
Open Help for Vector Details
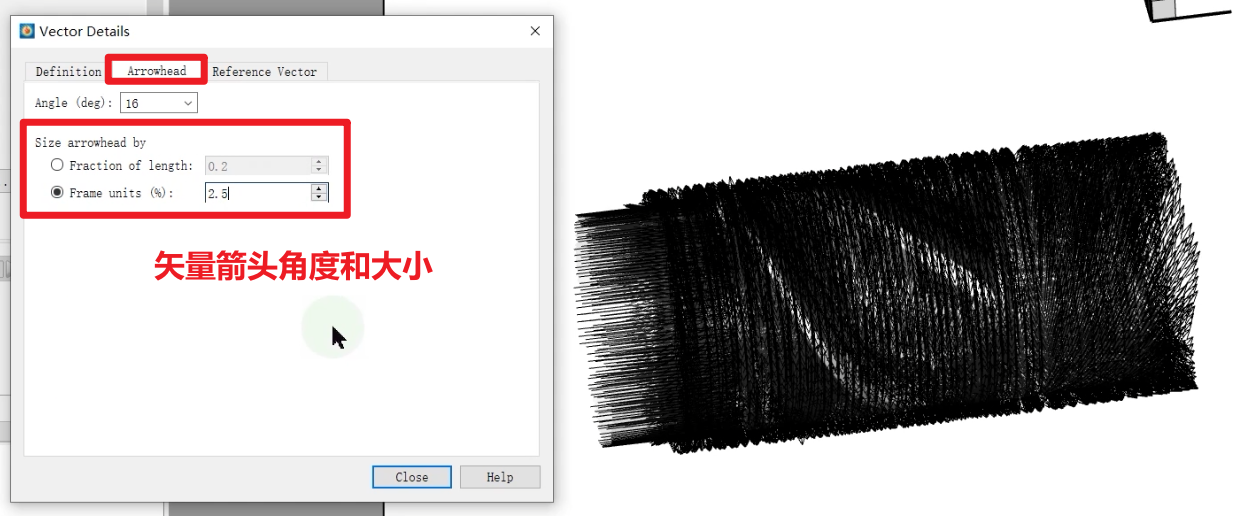coord(500,477)
